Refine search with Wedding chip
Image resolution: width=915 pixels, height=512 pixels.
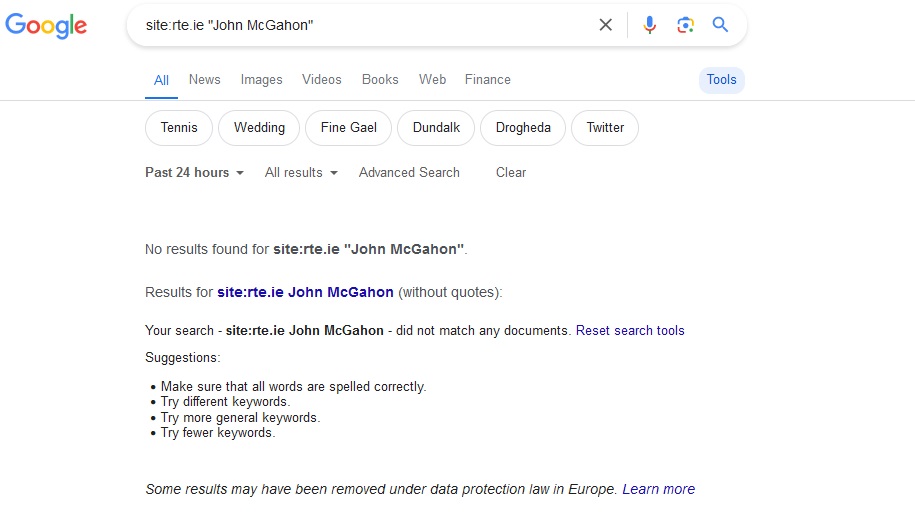point(259,128)
